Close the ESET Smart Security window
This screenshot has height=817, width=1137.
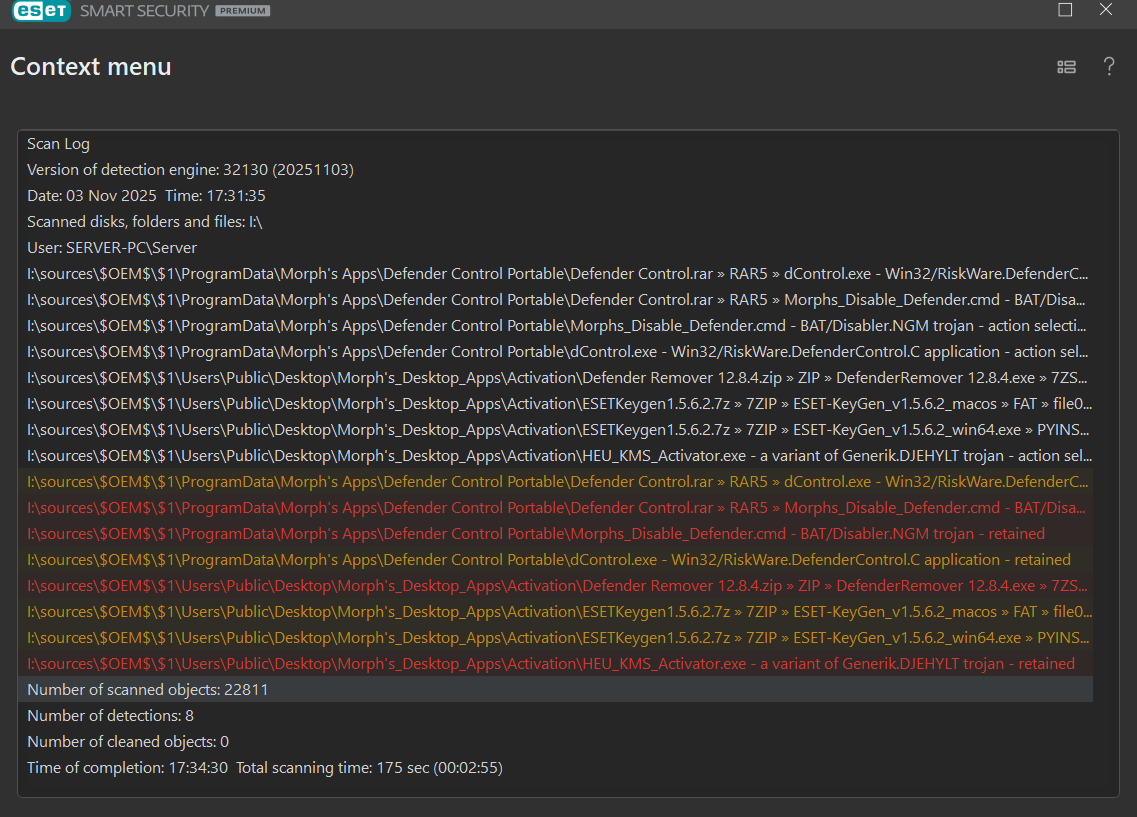[1105, 10]
